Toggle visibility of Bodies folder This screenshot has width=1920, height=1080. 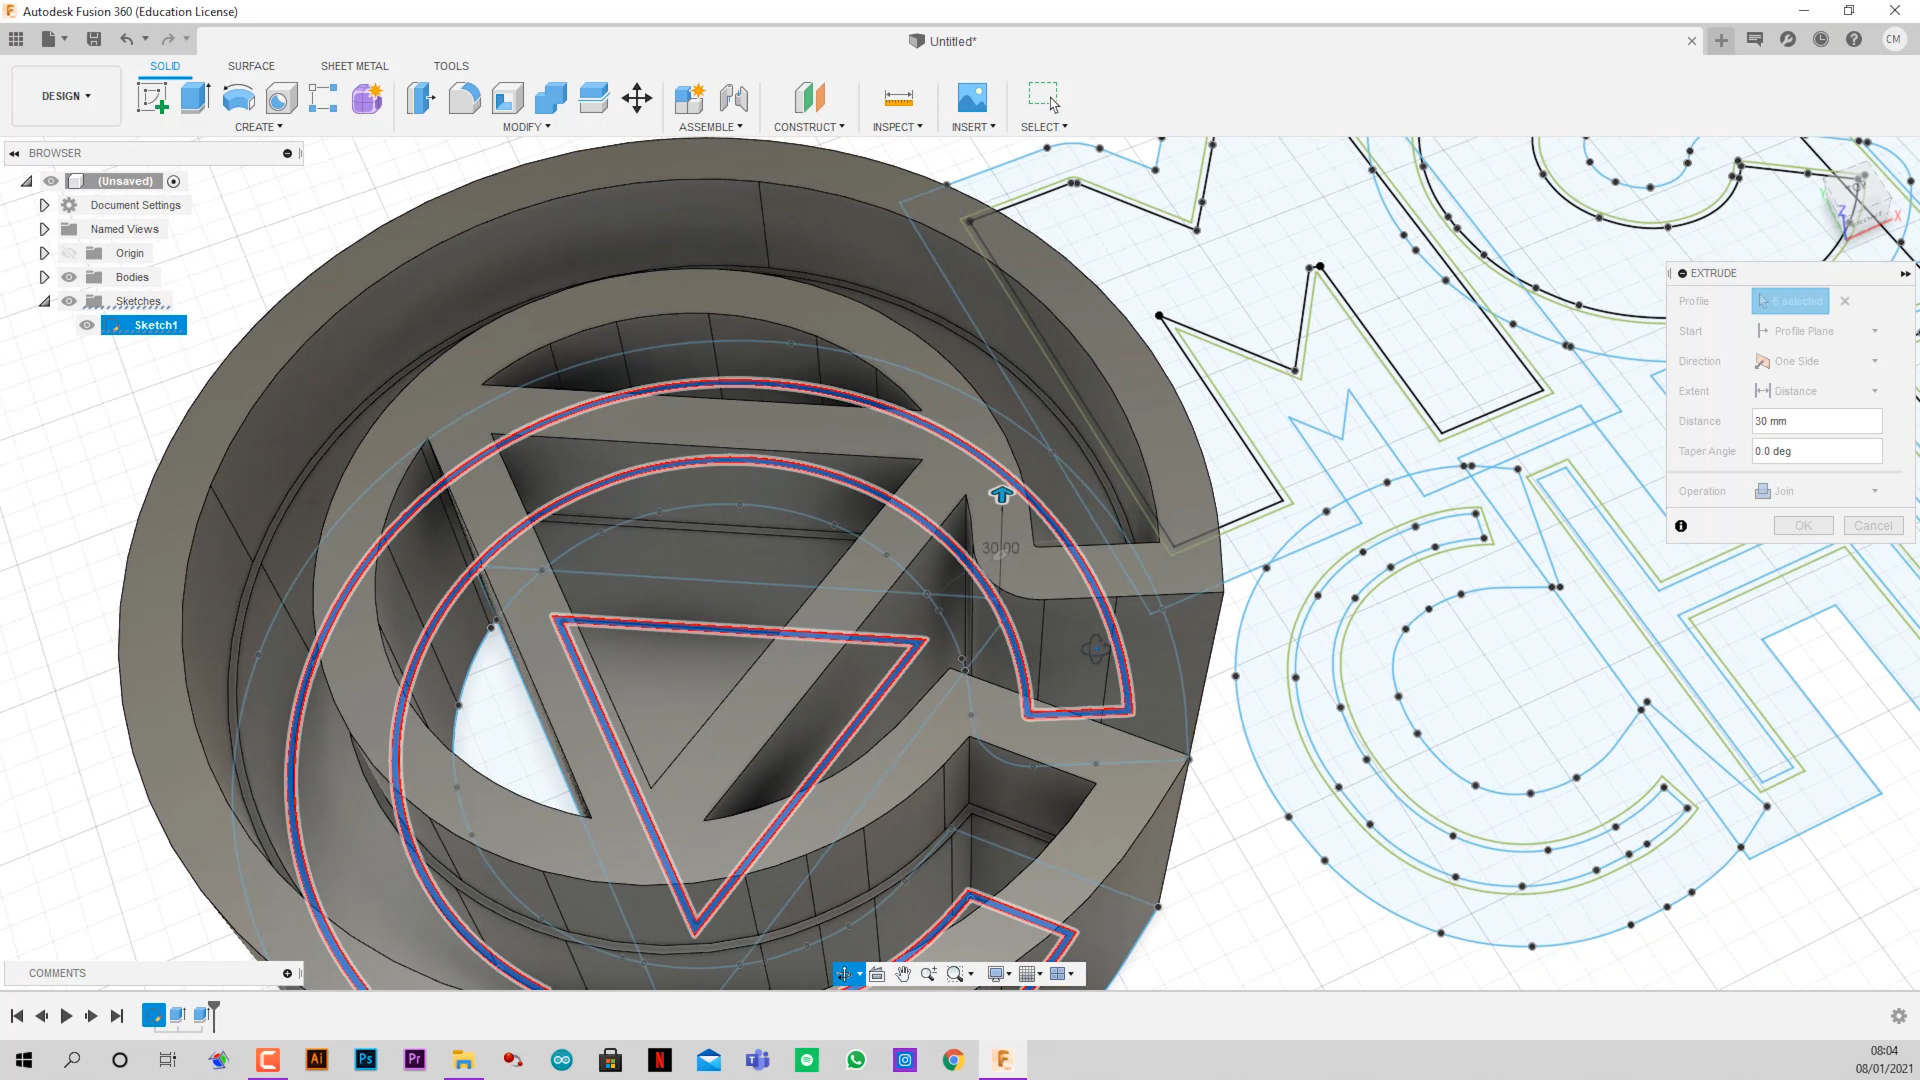click(69, 277)
